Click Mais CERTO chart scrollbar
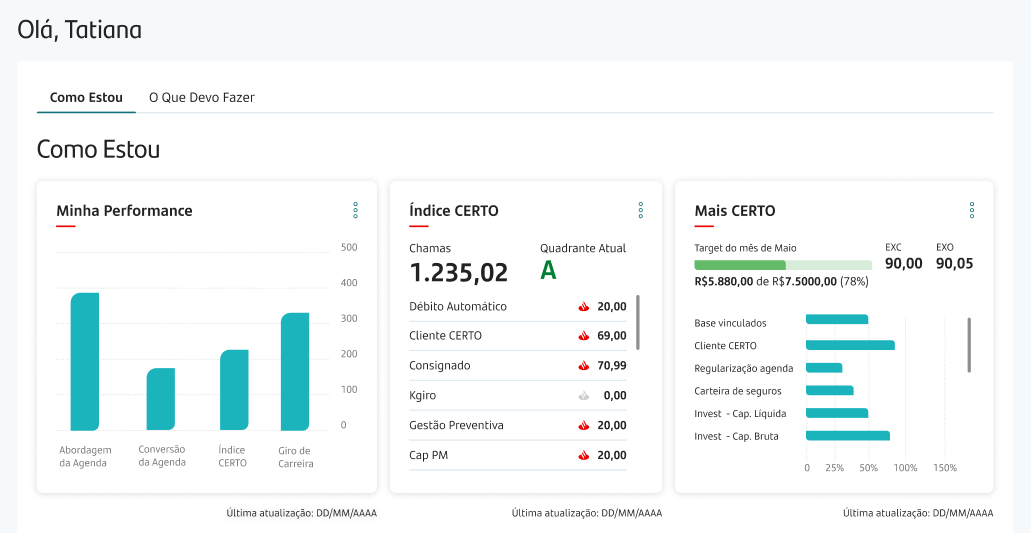The image size is (1031, 533). pyautogui.click(x=969, y=345)
